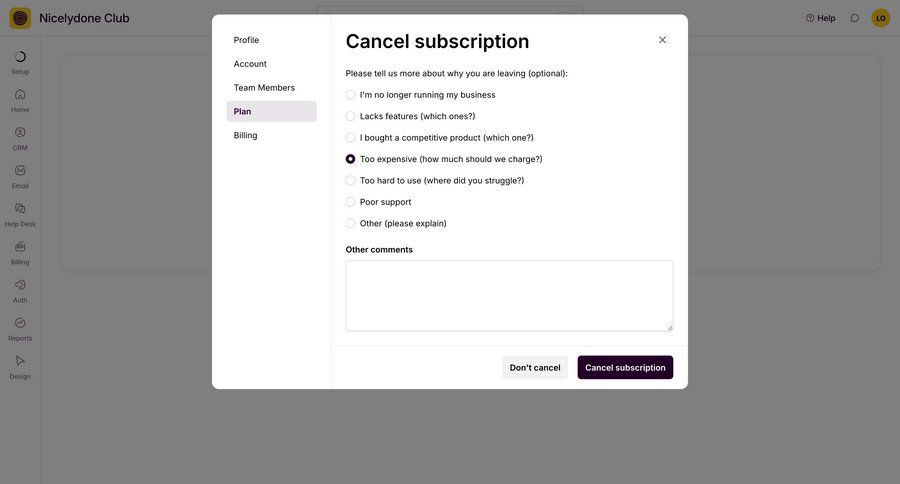Screen dimensions: 900x484
Task: Switch to the Profile settings tab
Action: (246, 40)
